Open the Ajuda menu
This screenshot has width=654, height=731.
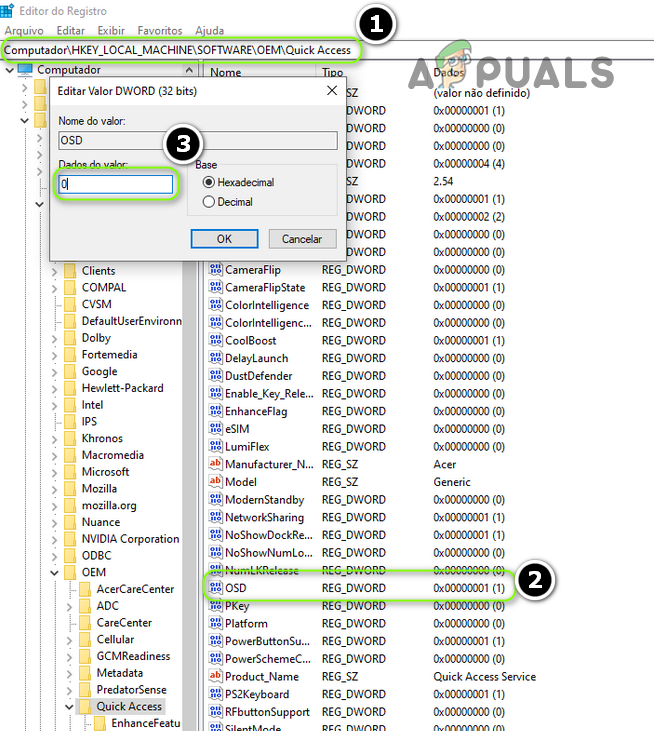[x=209, y=31]
